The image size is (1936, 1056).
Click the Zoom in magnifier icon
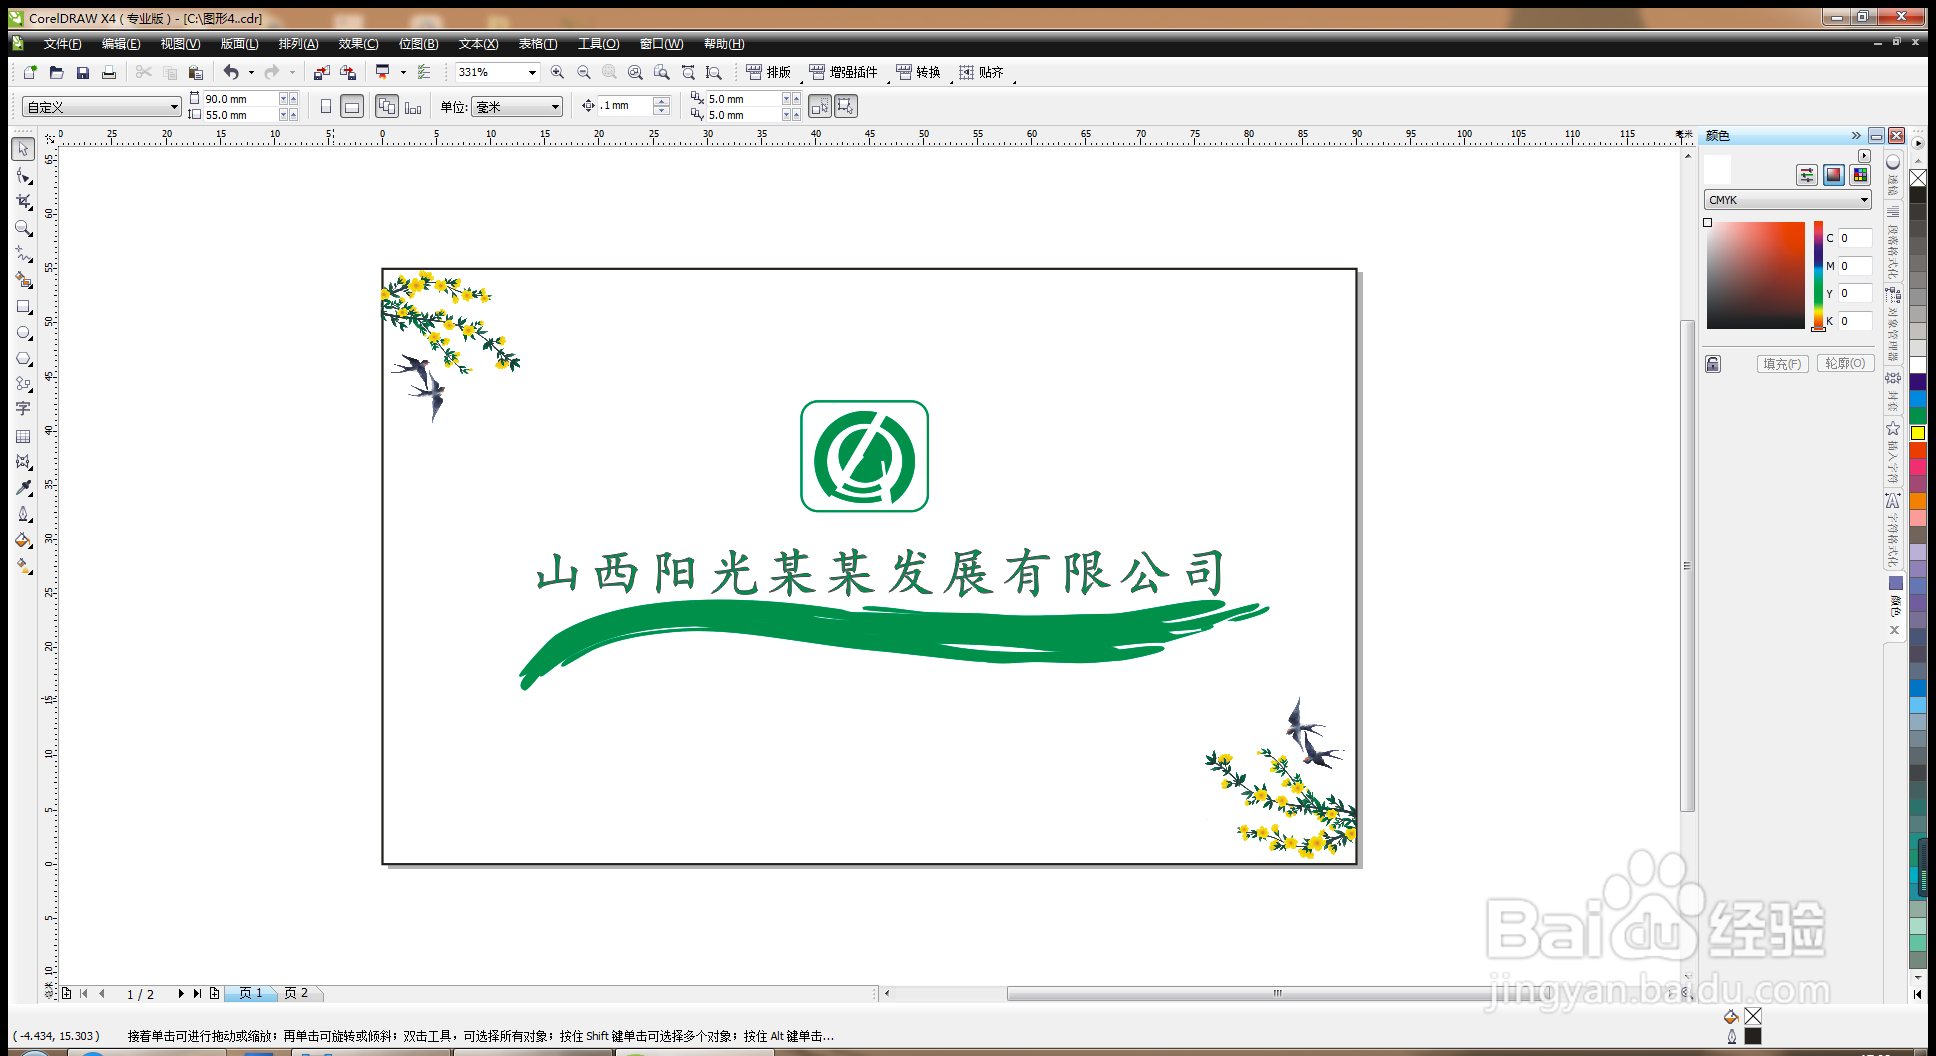point(557,72)
